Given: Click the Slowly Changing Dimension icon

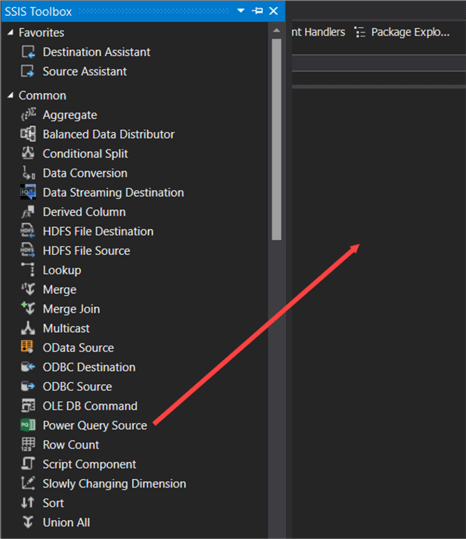Looking at the screenshot, I should pyautogui.click(x=28, y=483).
